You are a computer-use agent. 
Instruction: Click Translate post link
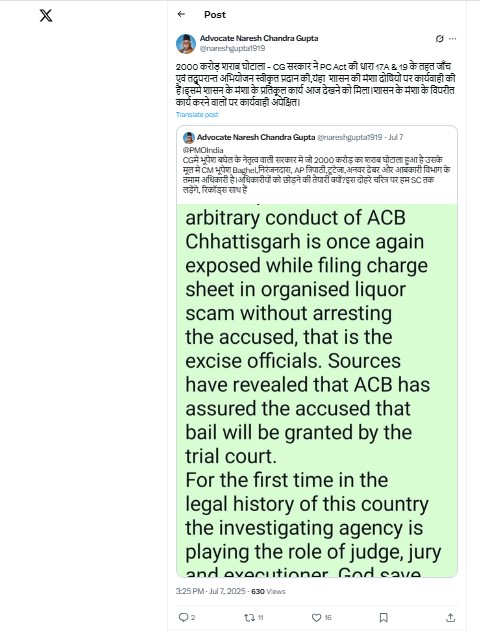coord(197,115)
